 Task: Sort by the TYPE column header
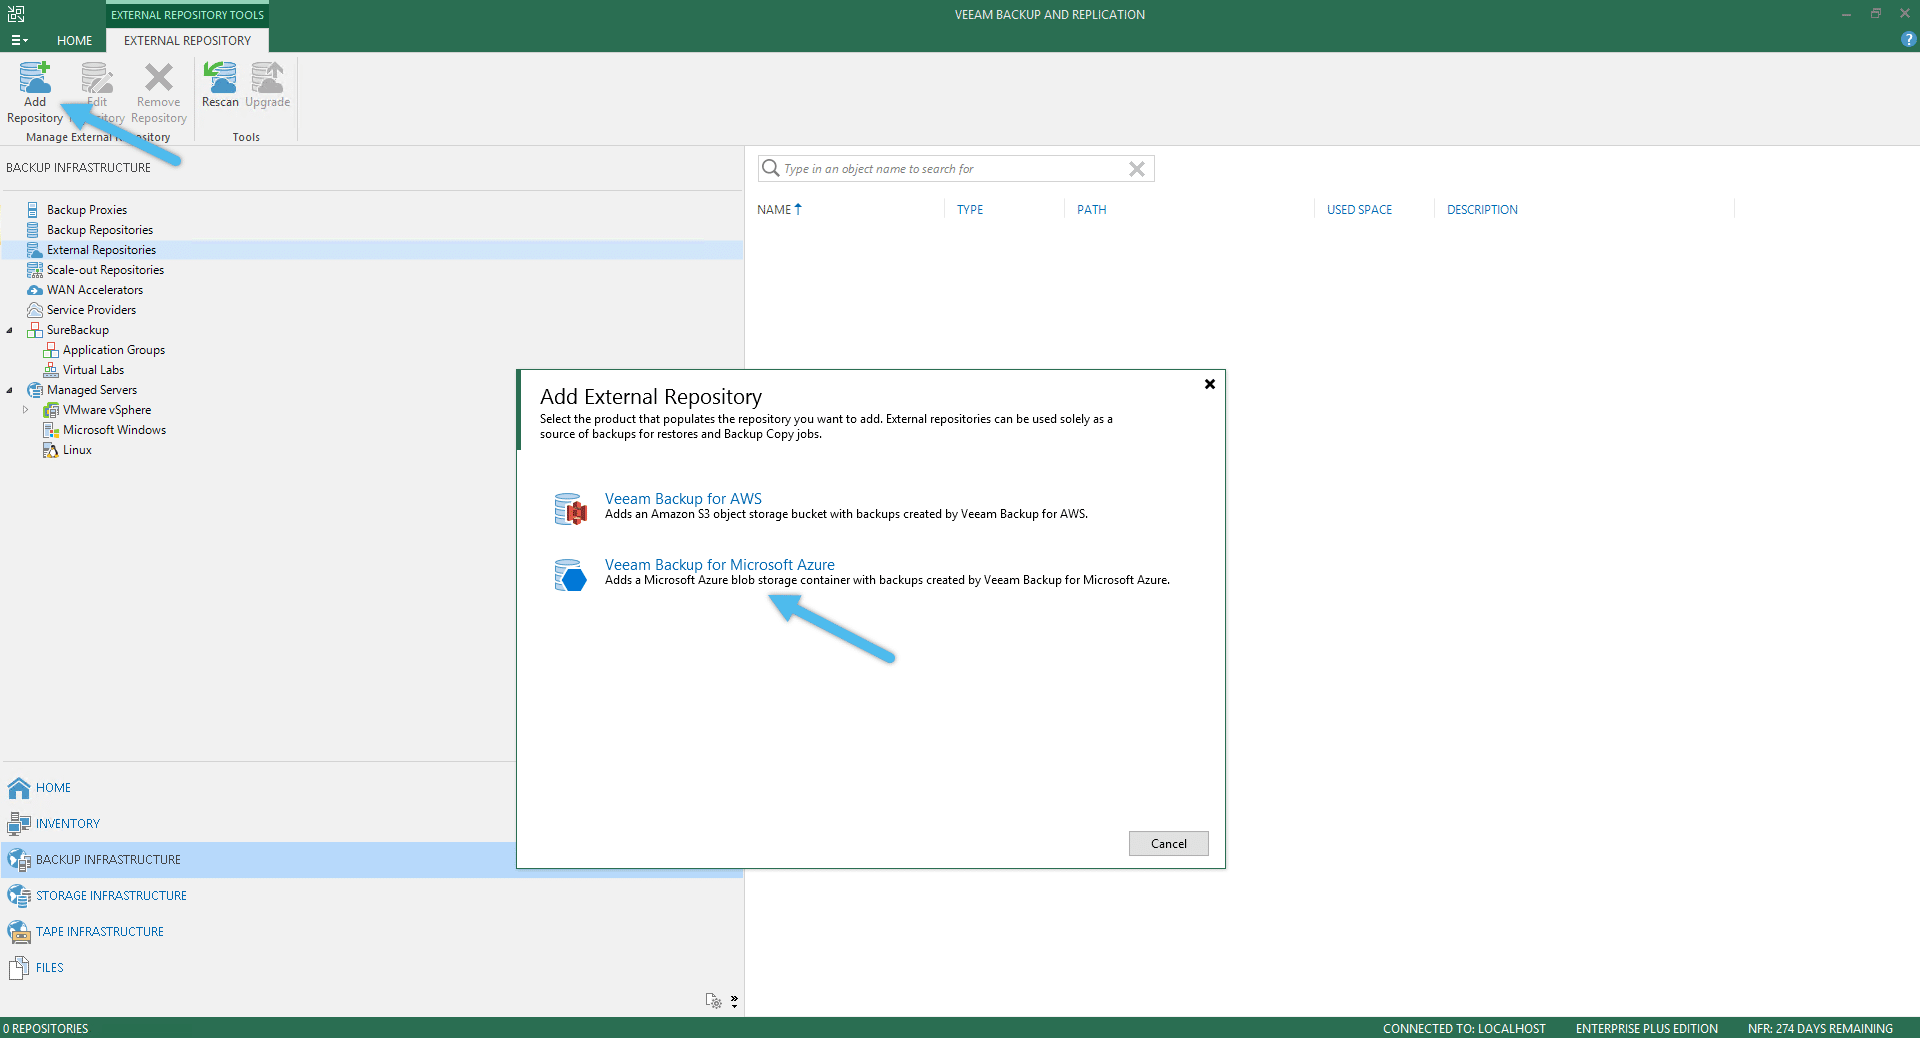point(970,210)
